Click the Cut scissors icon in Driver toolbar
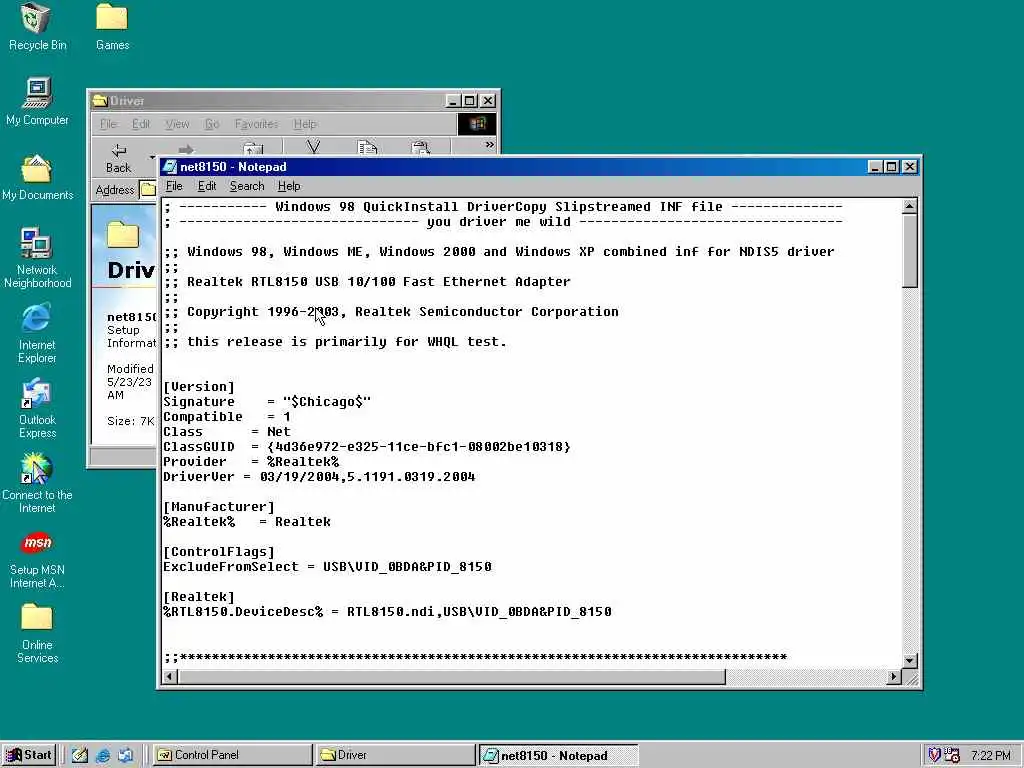1024x768 pixels. pos(313,148)
